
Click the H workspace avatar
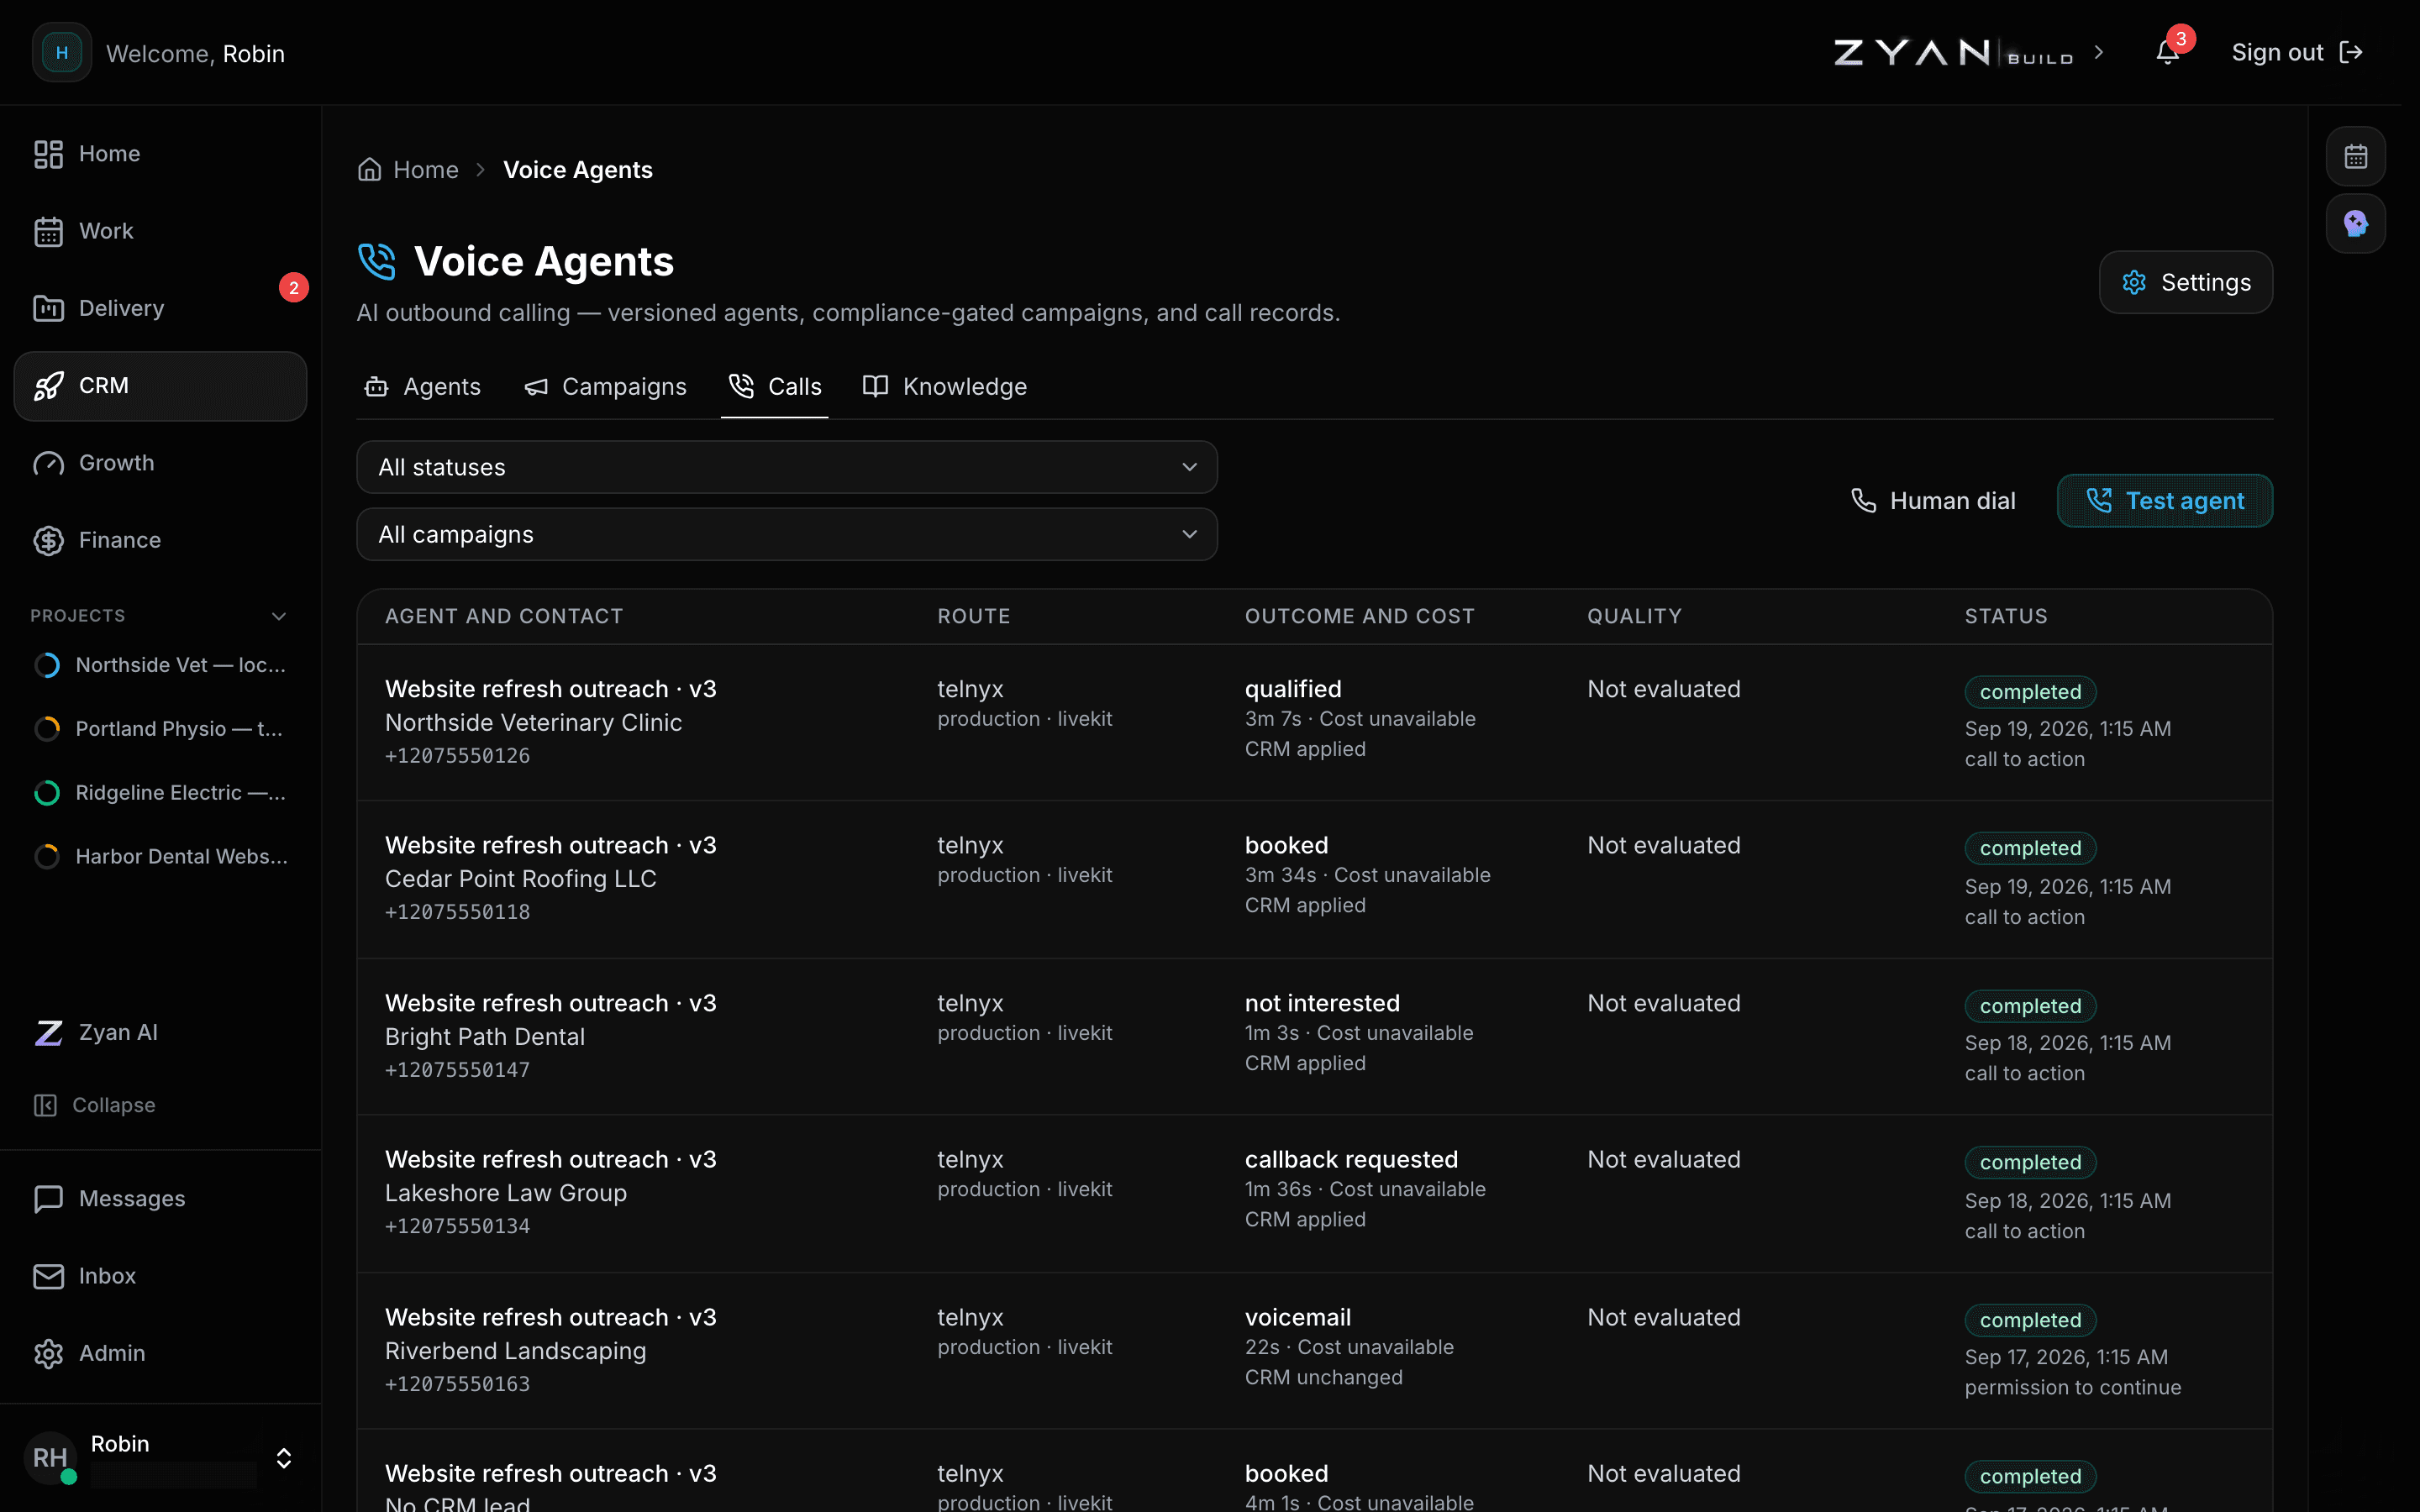(62, 52)
